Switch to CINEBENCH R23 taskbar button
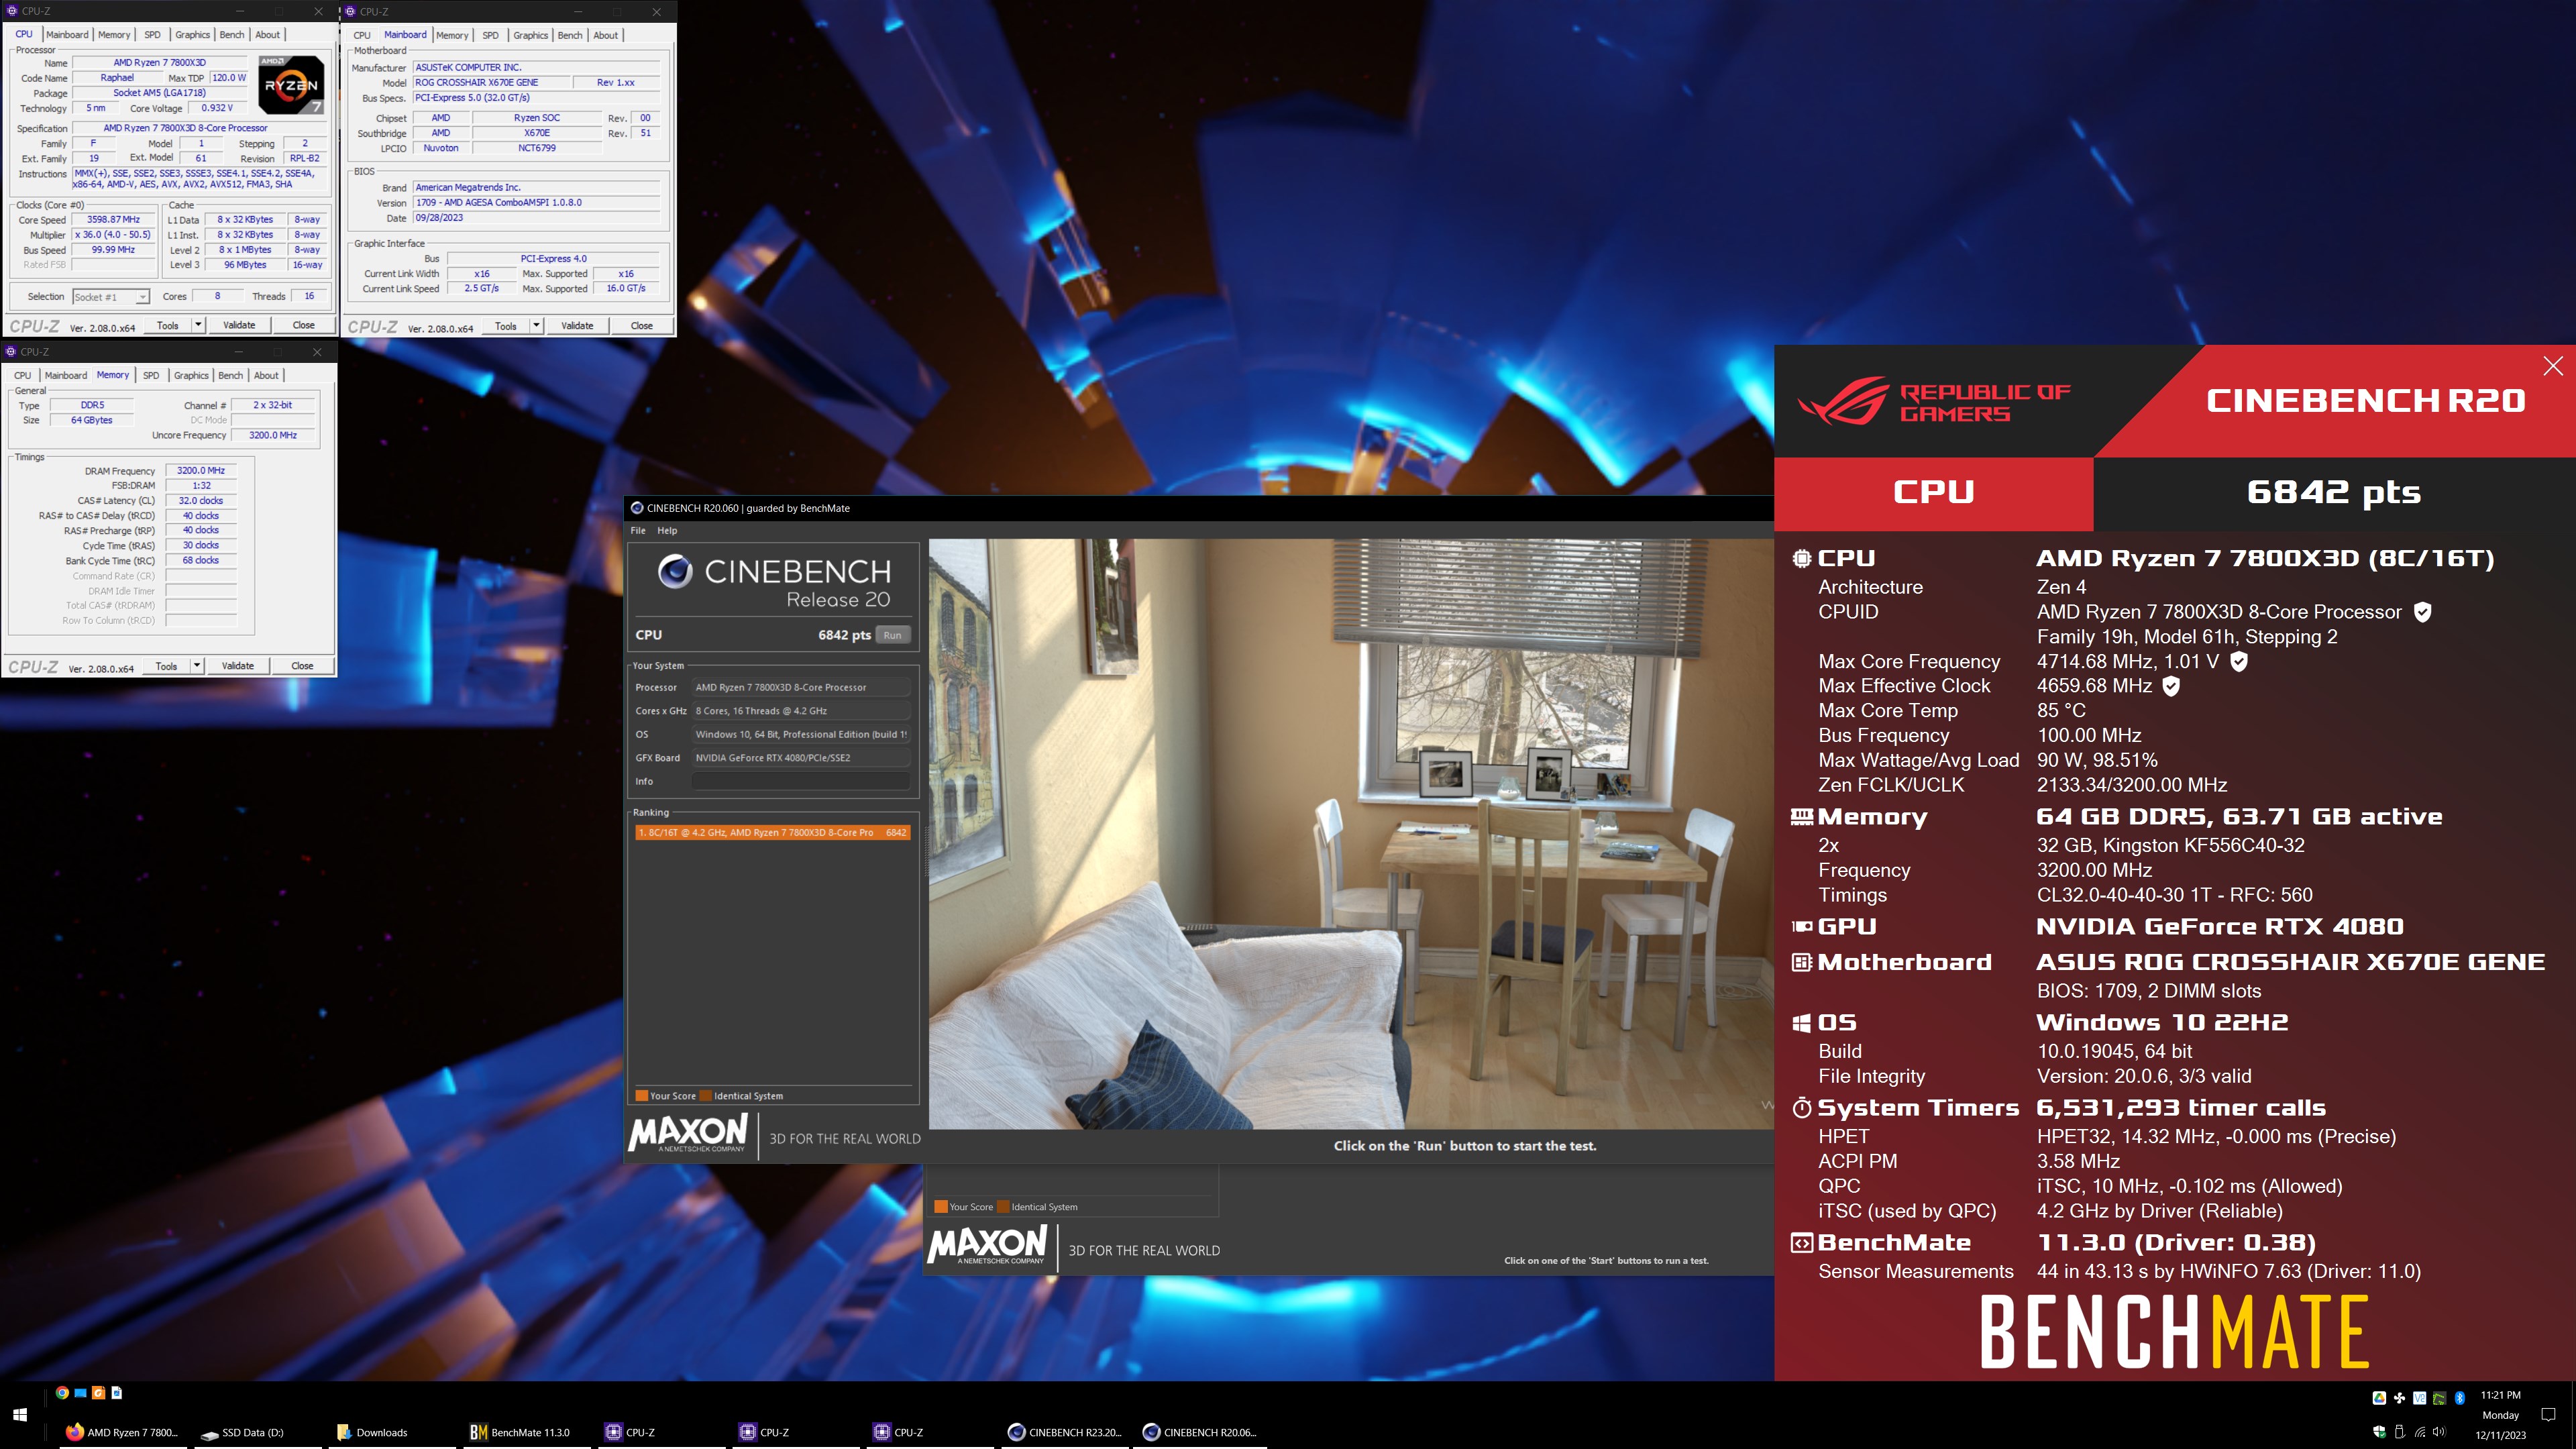Screen dimensions: 2576x1449 click(x=1064, y=1432)
